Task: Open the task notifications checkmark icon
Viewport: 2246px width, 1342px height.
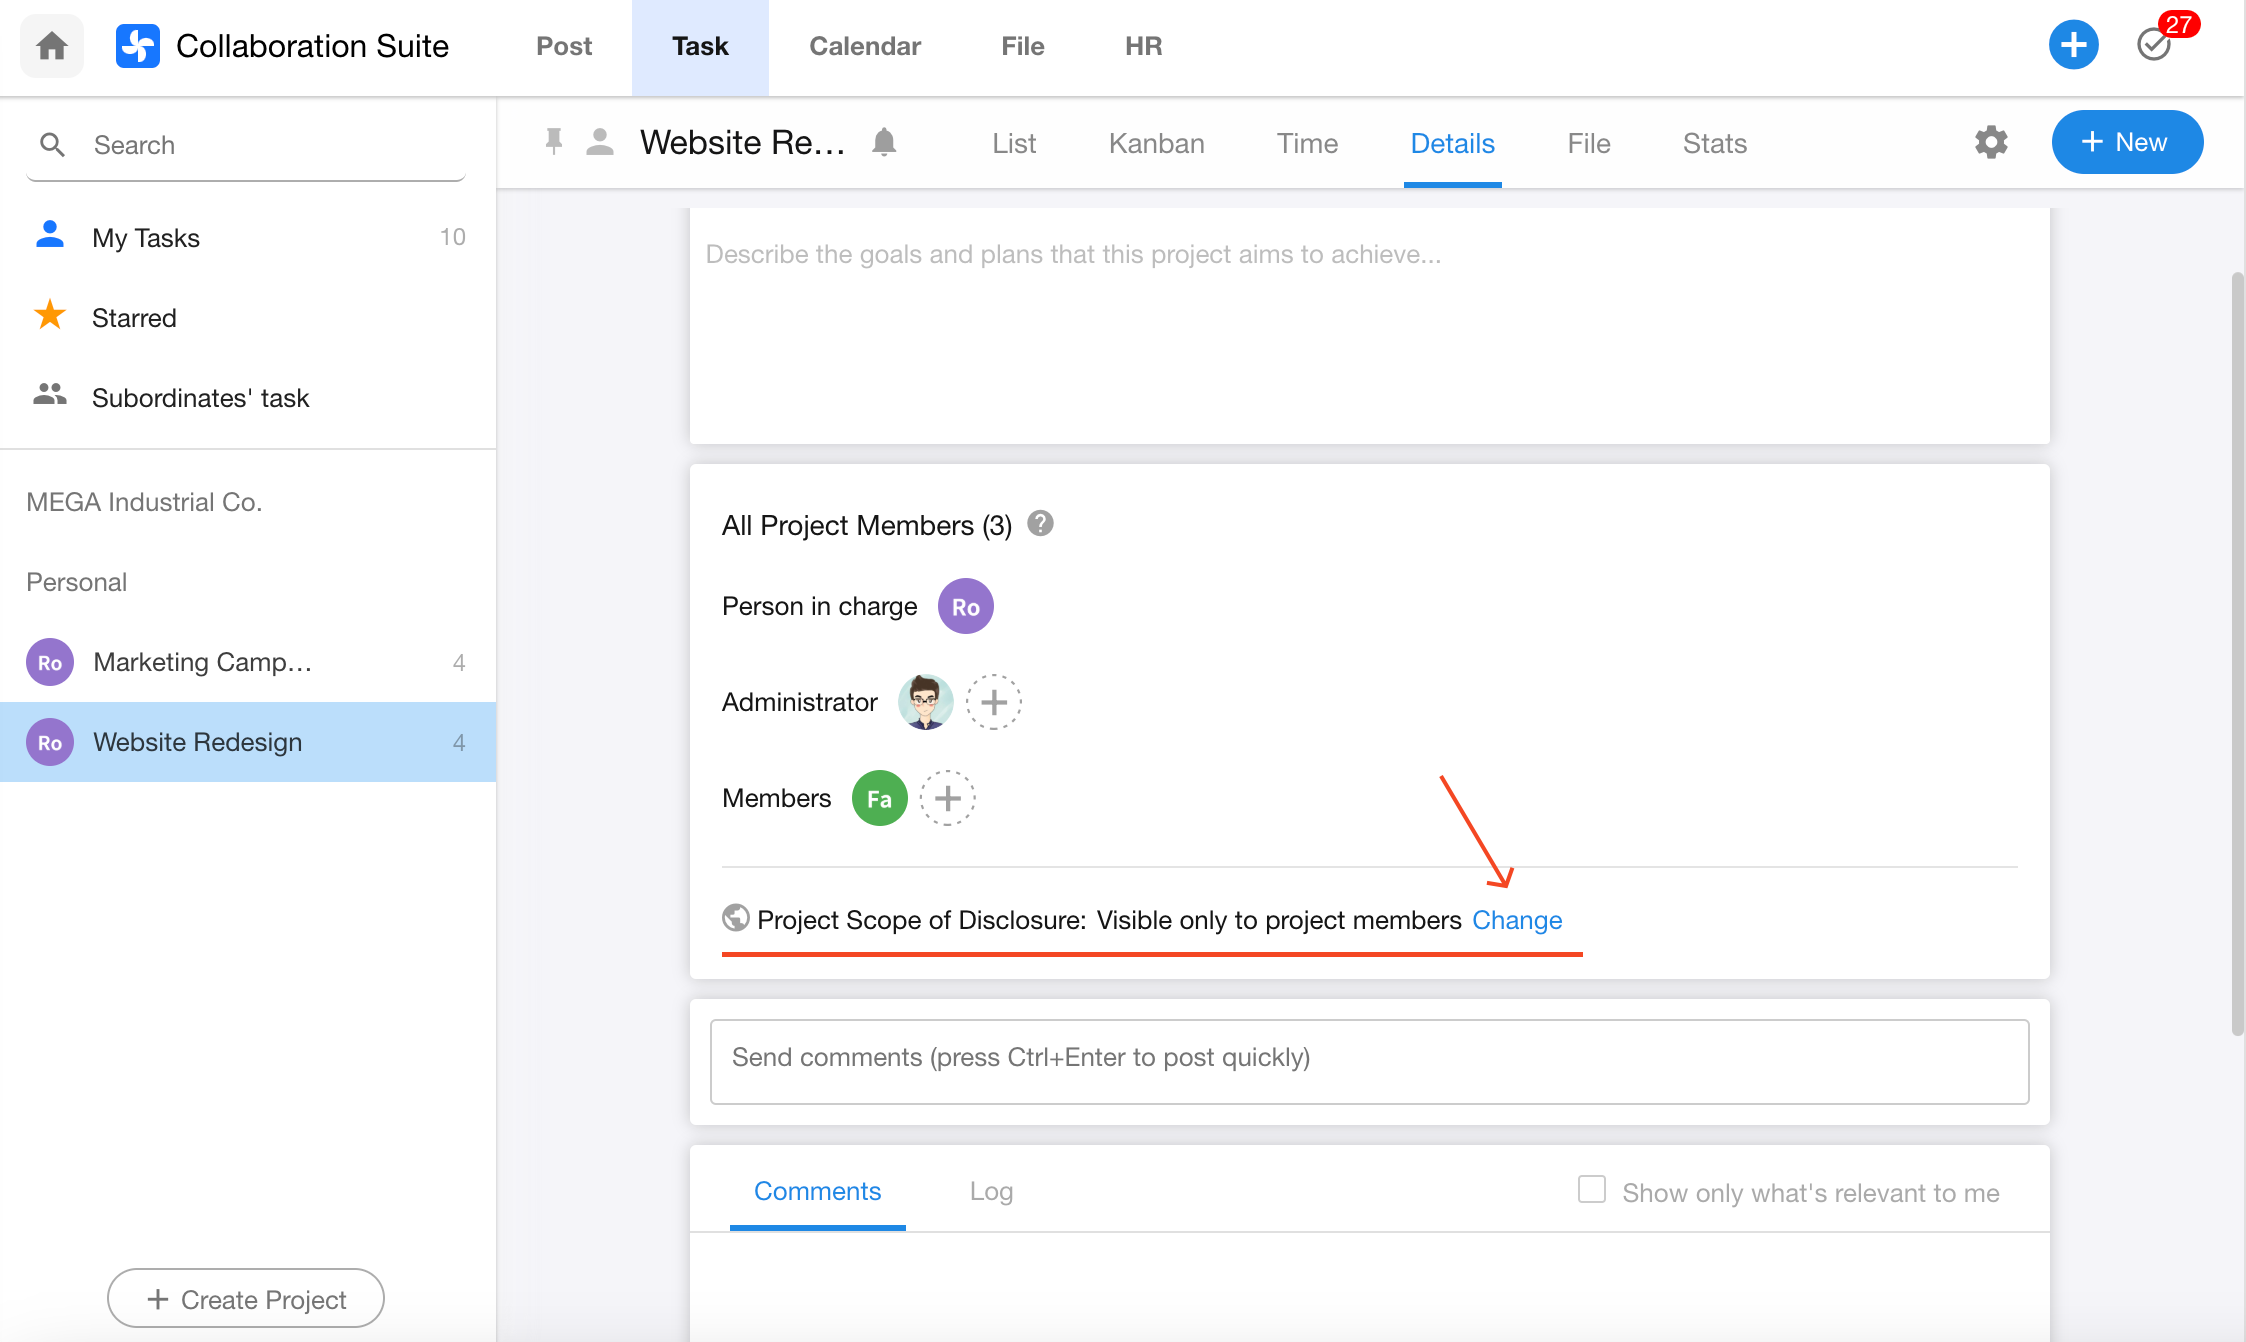Action: tap(2153, 45)
